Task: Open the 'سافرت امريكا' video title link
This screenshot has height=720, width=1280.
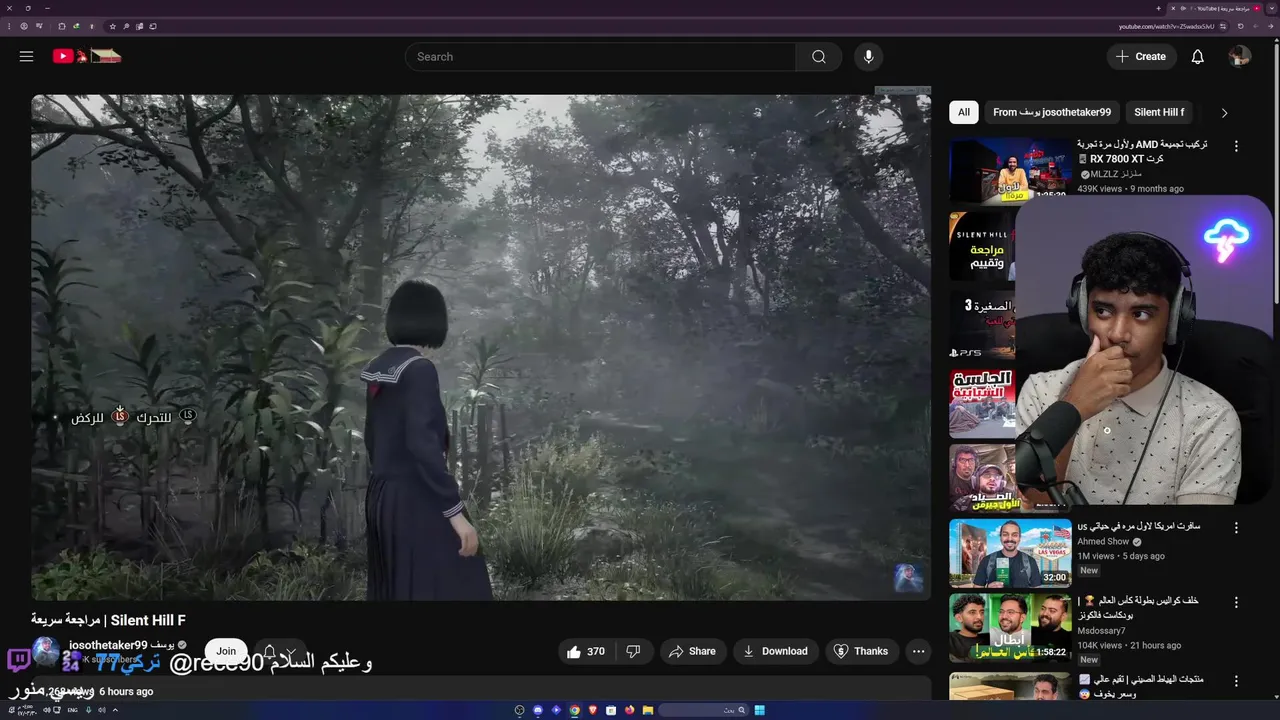Action: tap(1138, 526)
